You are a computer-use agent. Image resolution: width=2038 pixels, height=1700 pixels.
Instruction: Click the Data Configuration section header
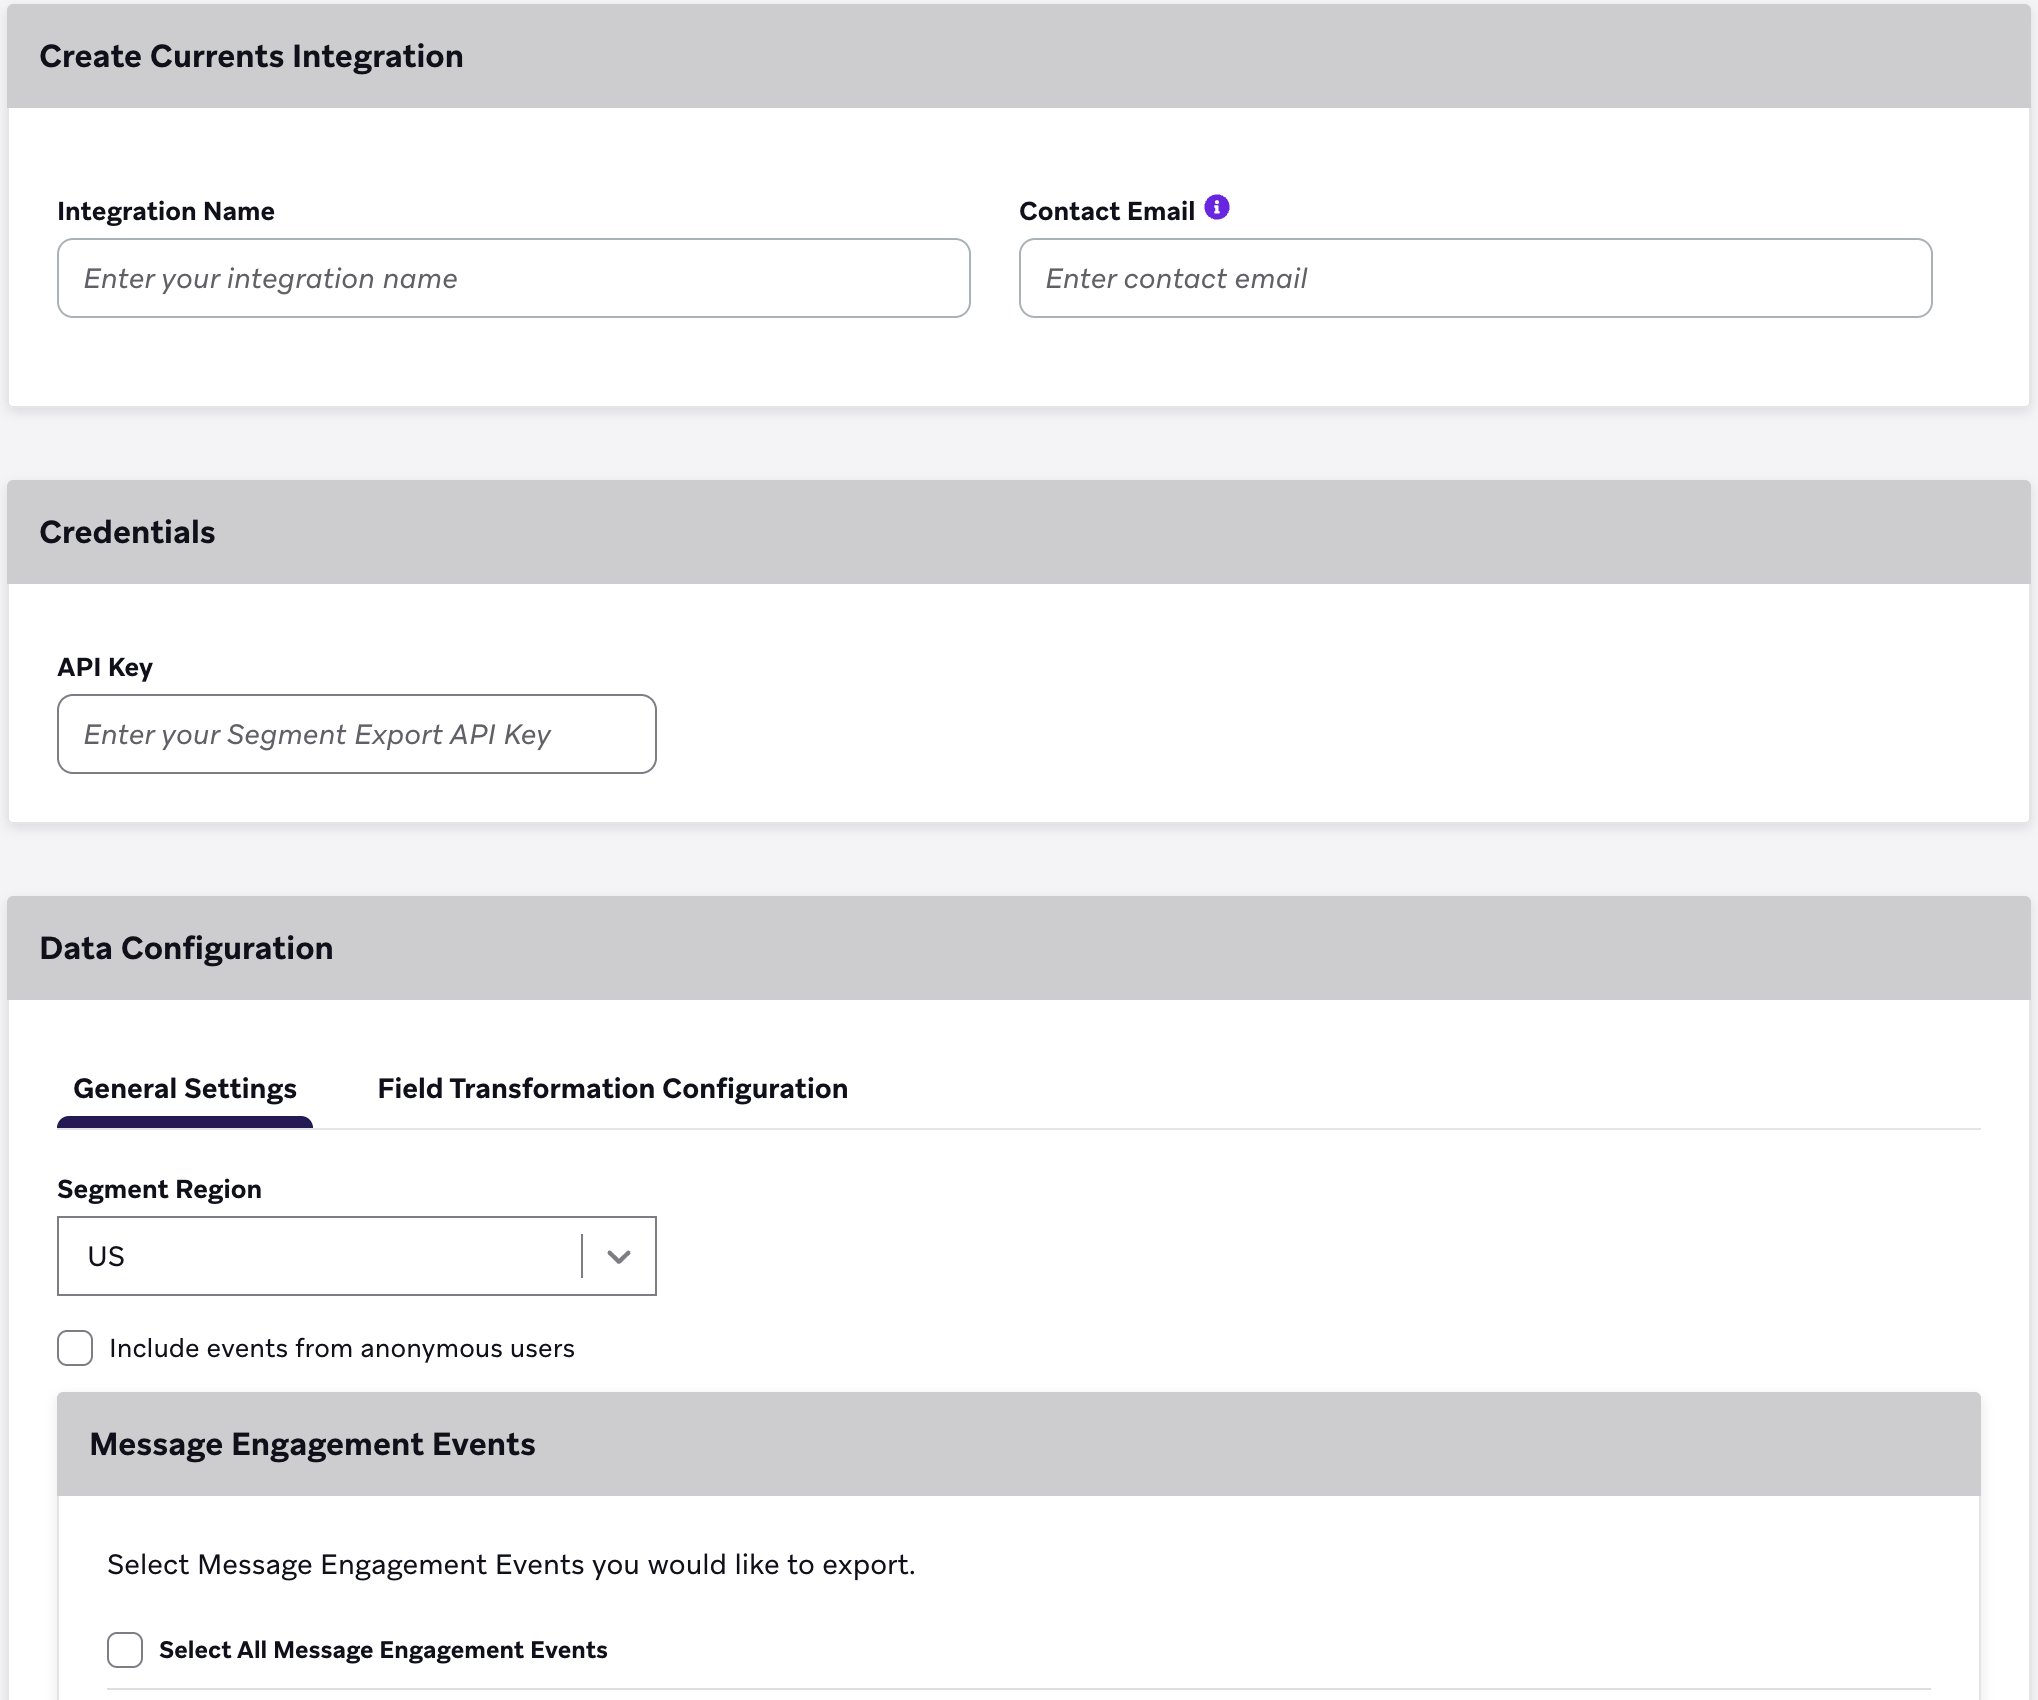186,947
